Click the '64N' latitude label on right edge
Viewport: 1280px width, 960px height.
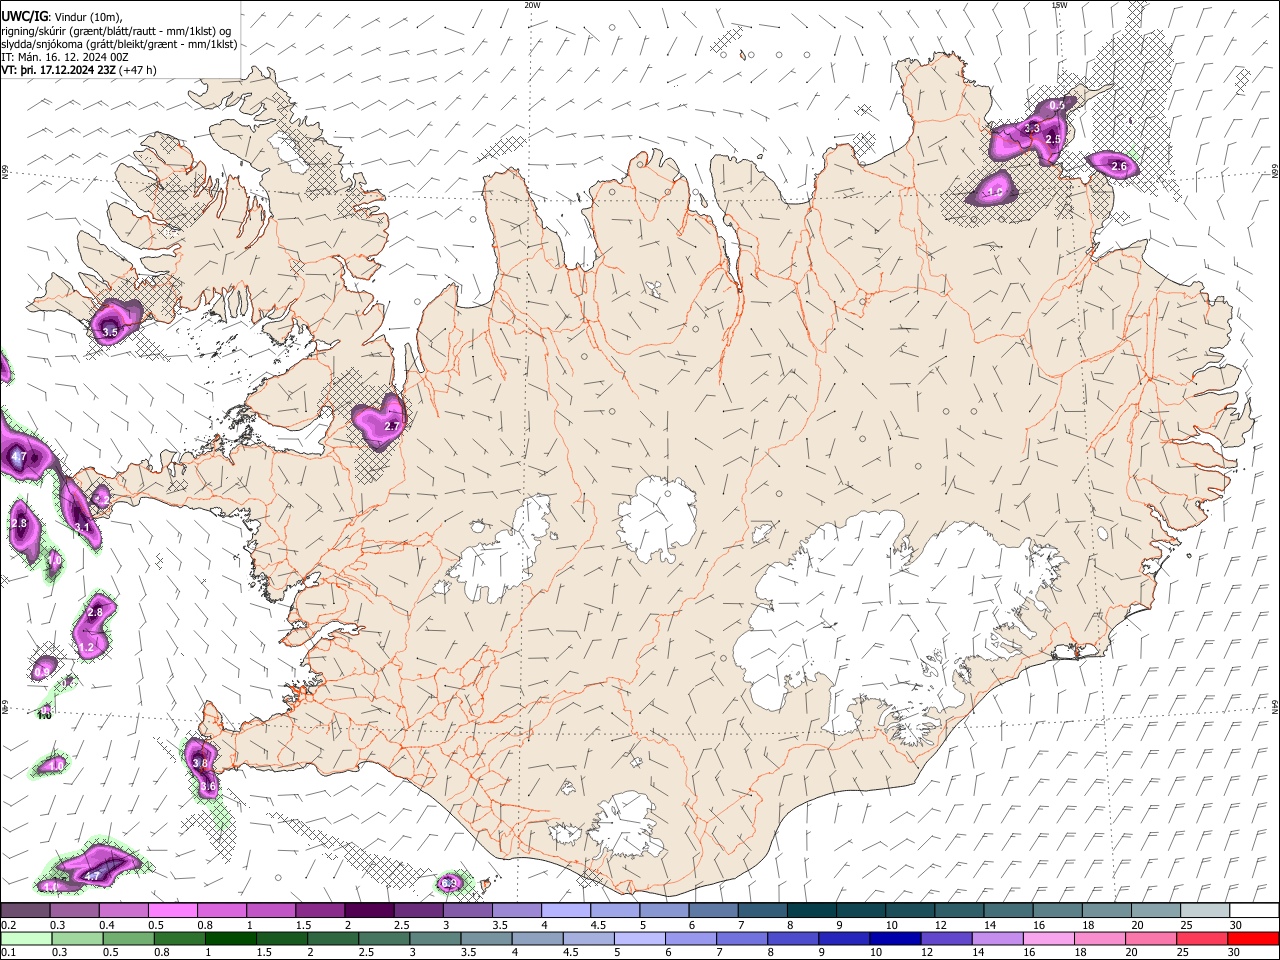tap(1275, 706)
